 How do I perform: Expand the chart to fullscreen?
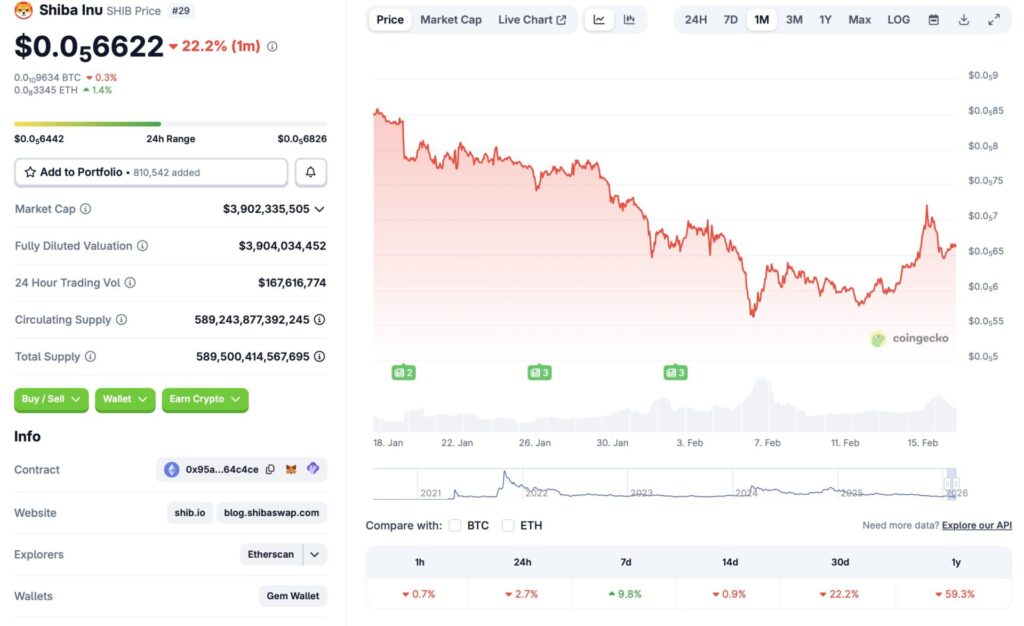pyautogui.click(x=993, y=19)
